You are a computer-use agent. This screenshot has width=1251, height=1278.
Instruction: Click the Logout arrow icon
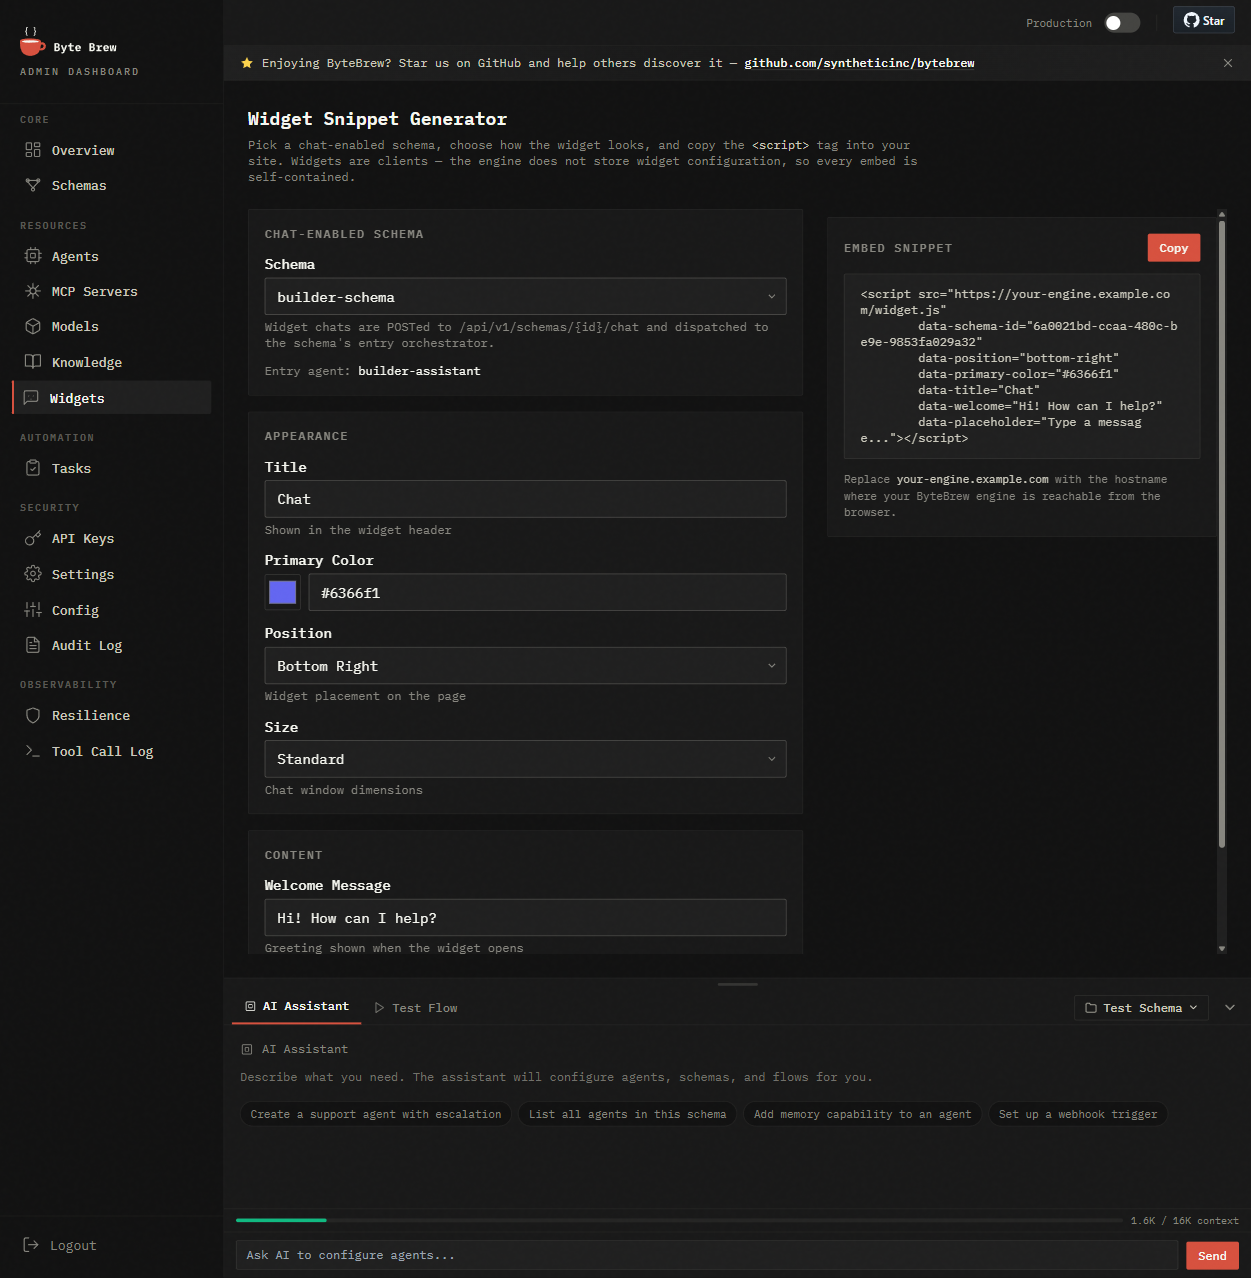pos(31,1245)
